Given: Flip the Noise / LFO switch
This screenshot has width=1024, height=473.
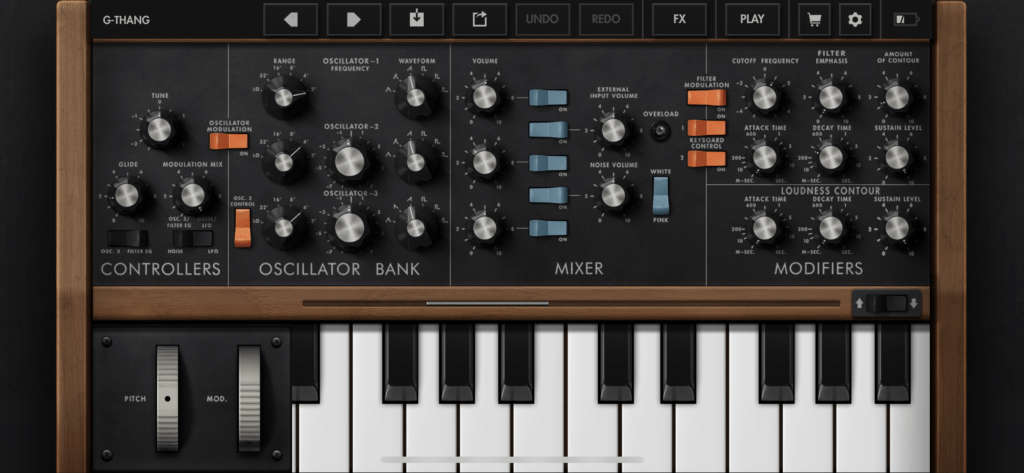Looking at the screenshot, I should pyautogui.click(x=193, y=238).
